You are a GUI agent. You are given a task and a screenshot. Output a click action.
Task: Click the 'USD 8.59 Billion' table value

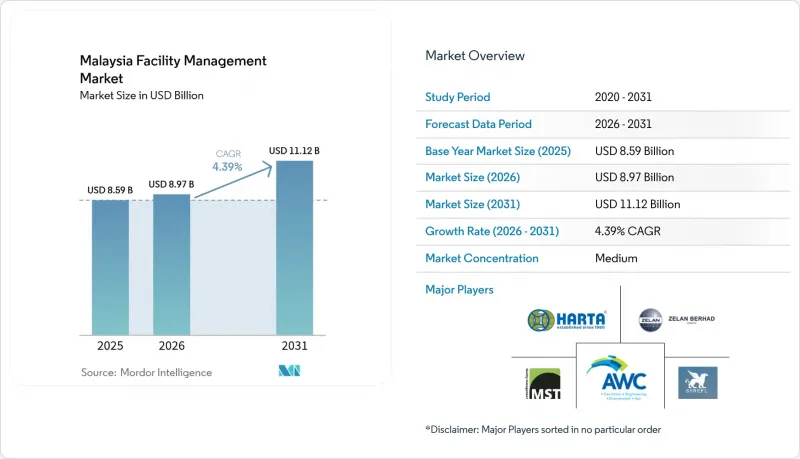pos(634,151)
